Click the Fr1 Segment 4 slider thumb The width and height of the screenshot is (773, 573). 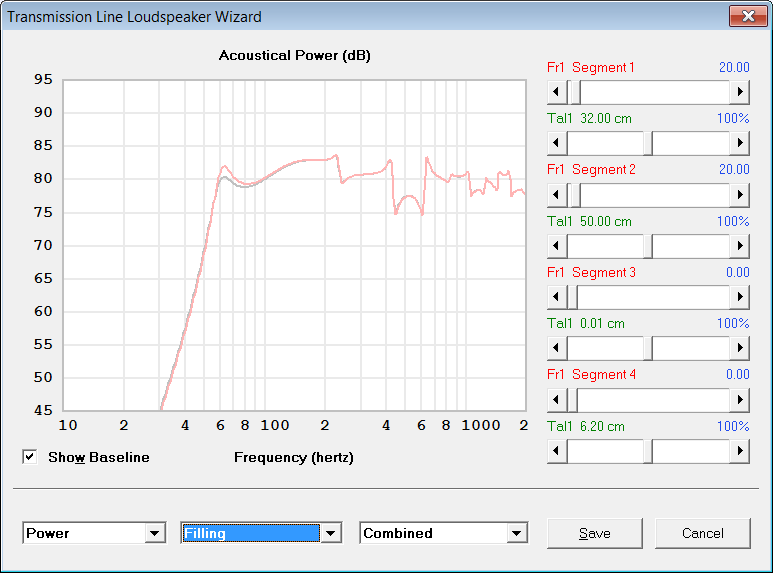pyautogui.click(x=572, y=400)
